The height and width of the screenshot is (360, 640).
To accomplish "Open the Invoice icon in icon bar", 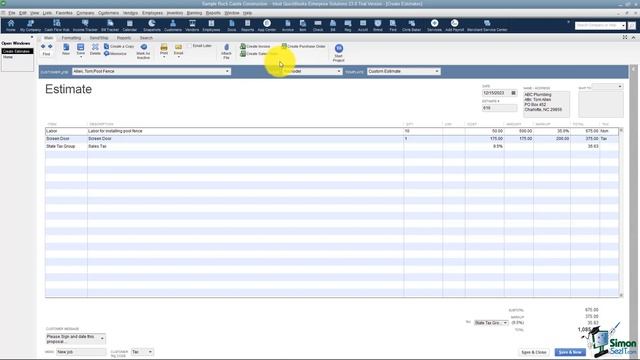I will (287, 25).
